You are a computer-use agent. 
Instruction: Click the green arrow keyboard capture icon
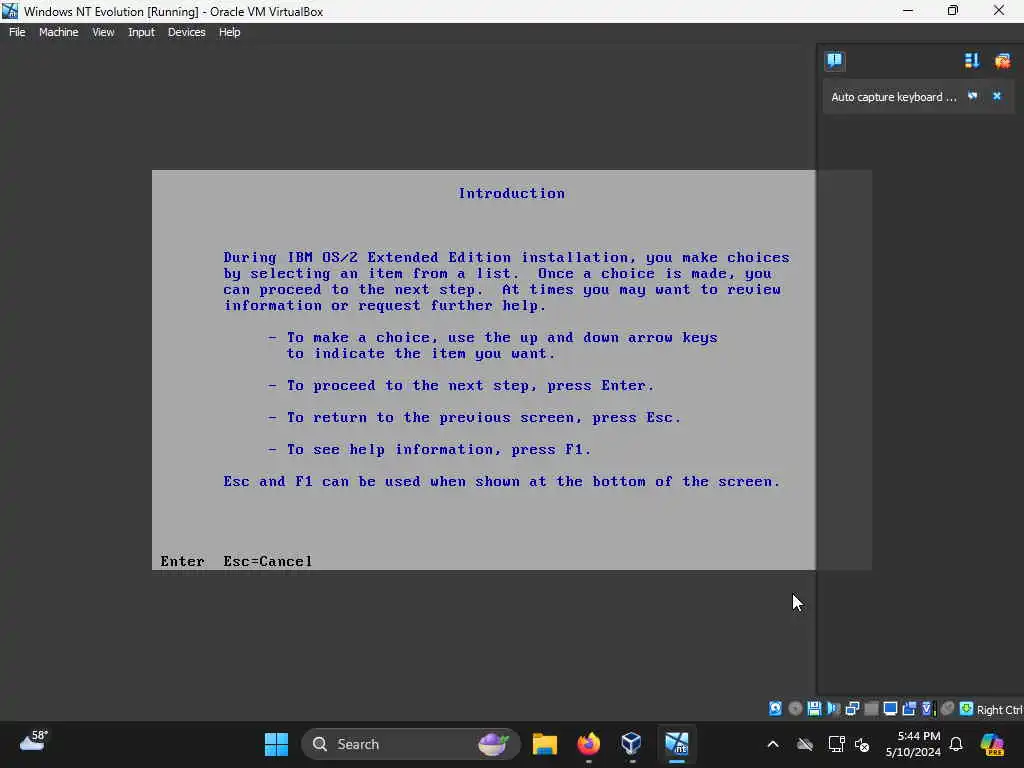[x=967, y=709]
